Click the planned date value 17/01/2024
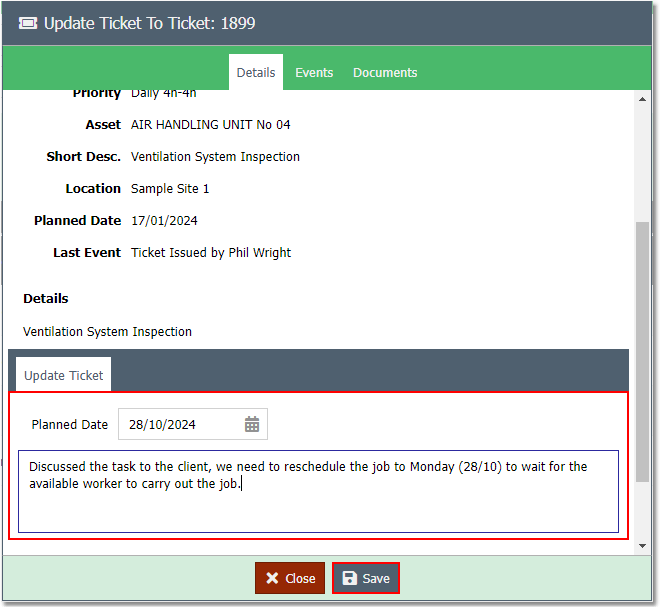The height and width of the screenshot is (609, 660). (164, 221)
